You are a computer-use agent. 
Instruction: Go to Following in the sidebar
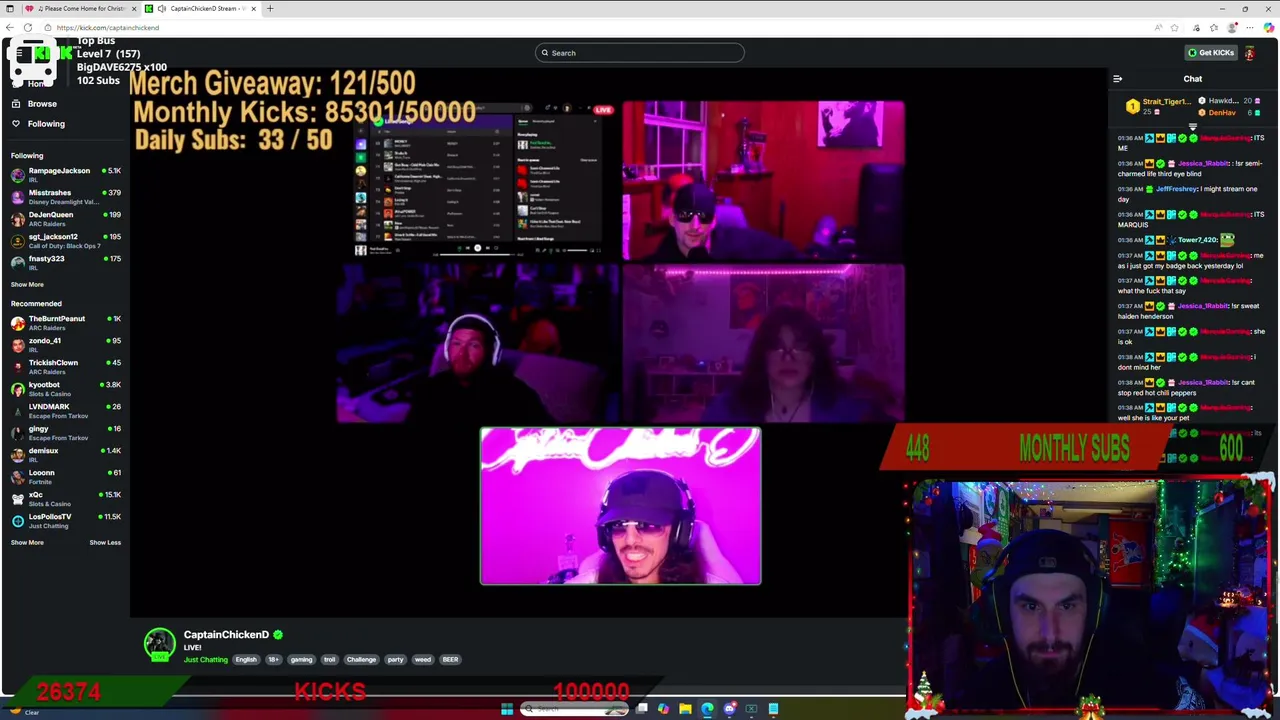46,124
